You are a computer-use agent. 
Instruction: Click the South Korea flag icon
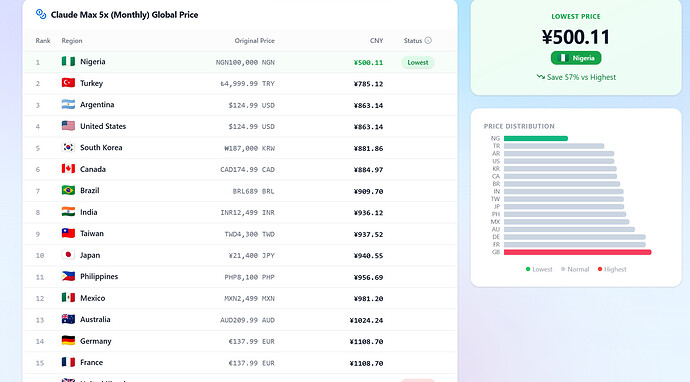click(x=68, y=147)
